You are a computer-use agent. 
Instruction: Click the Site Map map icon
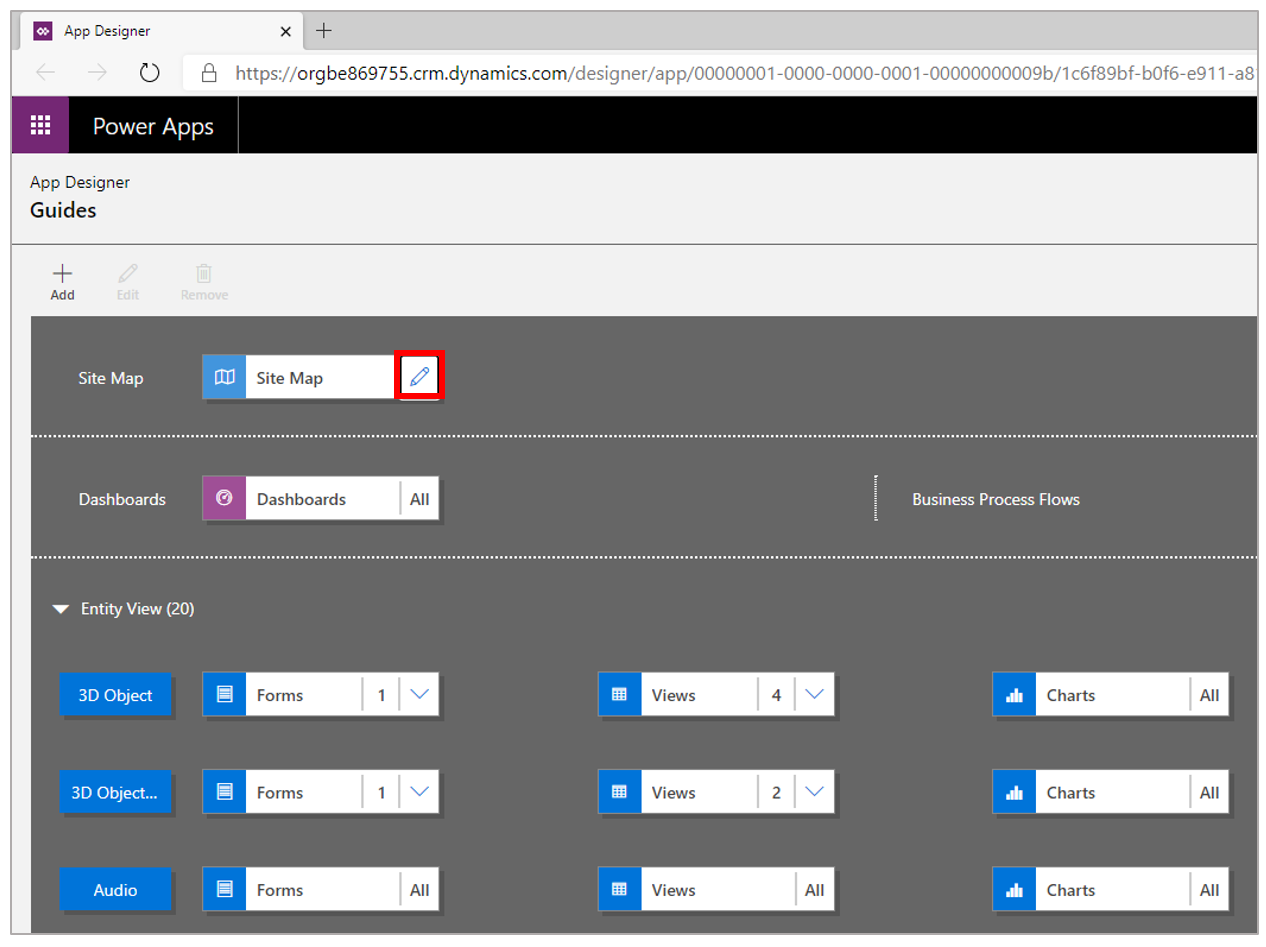tap(225, 377)
